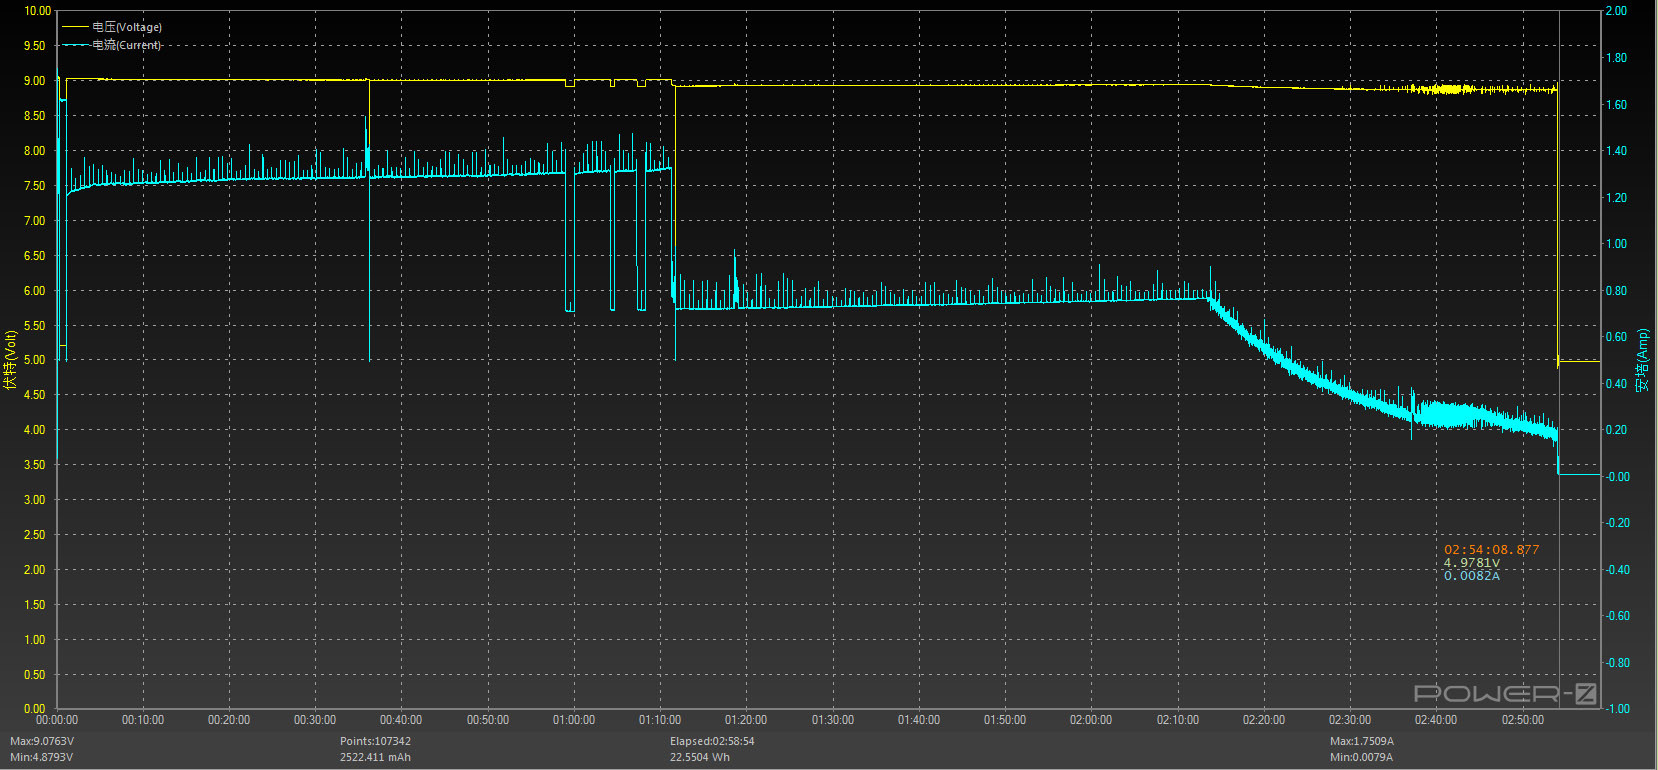Select the 00:30:00 time axis label
The height and width of the screenshot is (770, 1658).
point(315,720)
